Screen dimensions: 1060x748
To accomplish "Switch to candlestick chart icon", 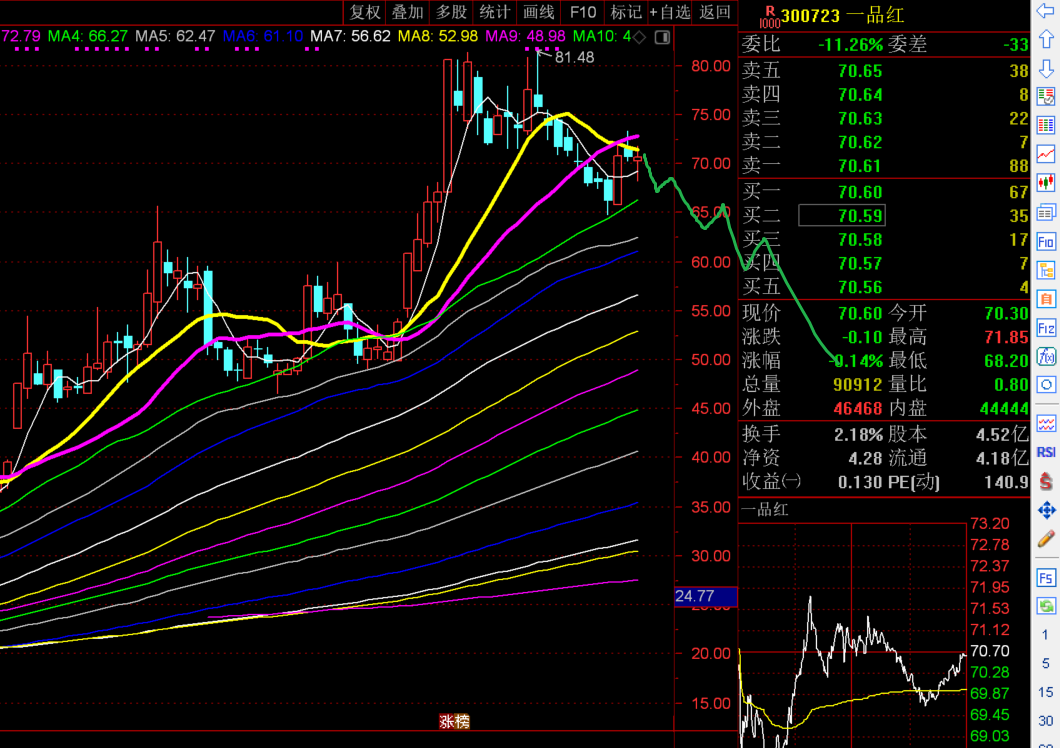I will pyautogui.click(x=1046, y=183).
